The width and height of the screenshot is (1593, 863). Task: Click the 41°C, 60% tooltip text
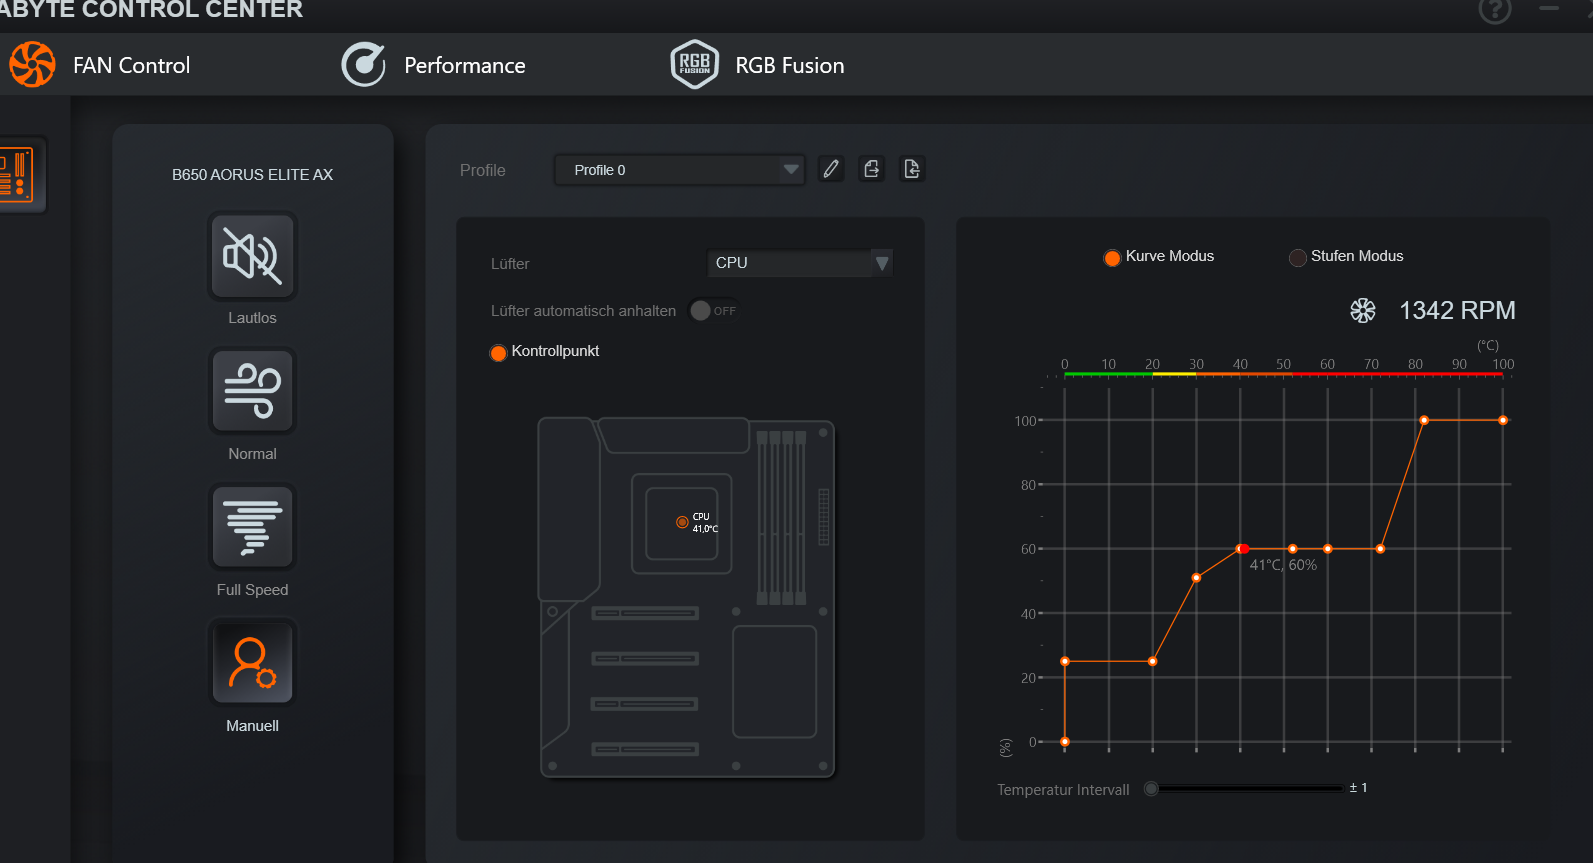[x=1283, y=565]
